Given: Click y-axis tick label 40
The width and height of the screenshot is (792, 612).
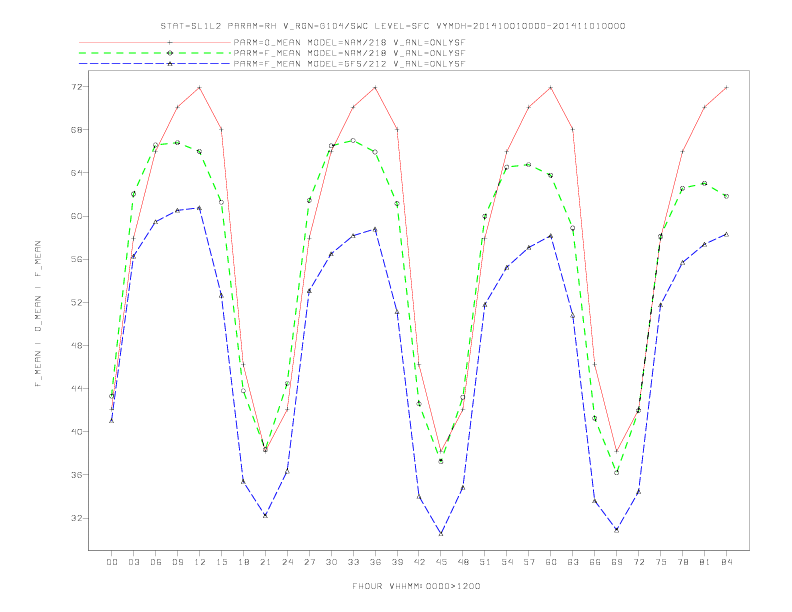Looking at the screenshot, I should 76,432.
